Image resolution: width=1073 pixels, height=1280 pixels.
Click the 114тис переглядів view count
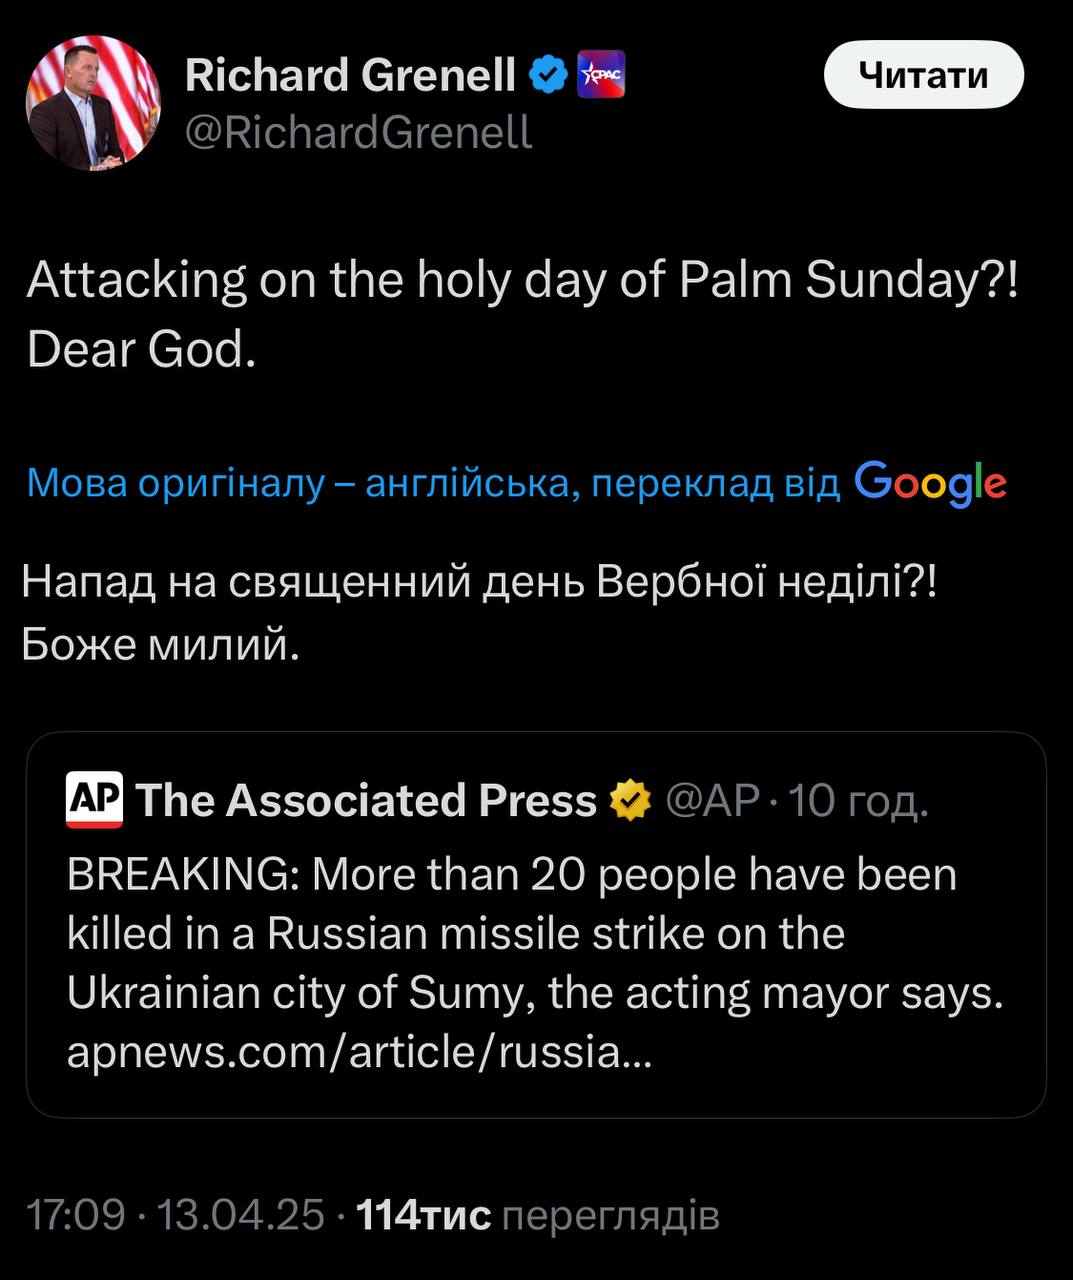click(537, 1215)
